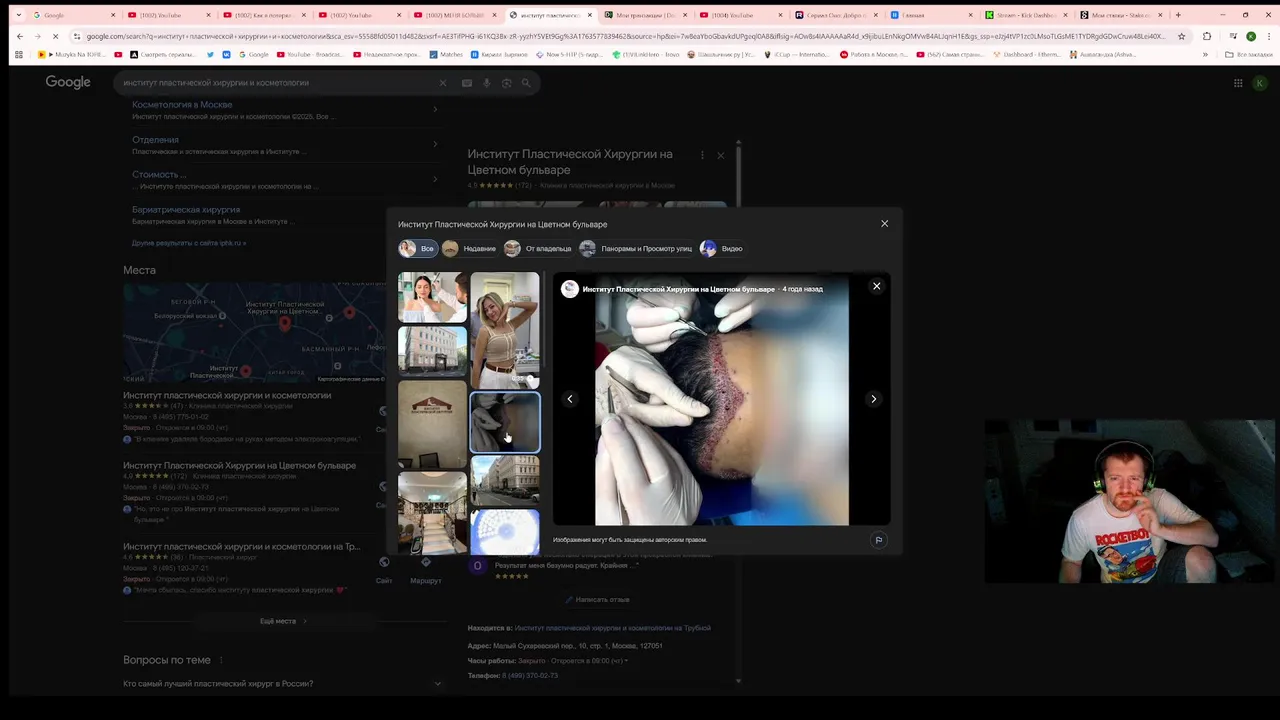This screenshot has width=1280, height=720.
Task: Click the Ещё места button
Action: [x=283, y=621]
